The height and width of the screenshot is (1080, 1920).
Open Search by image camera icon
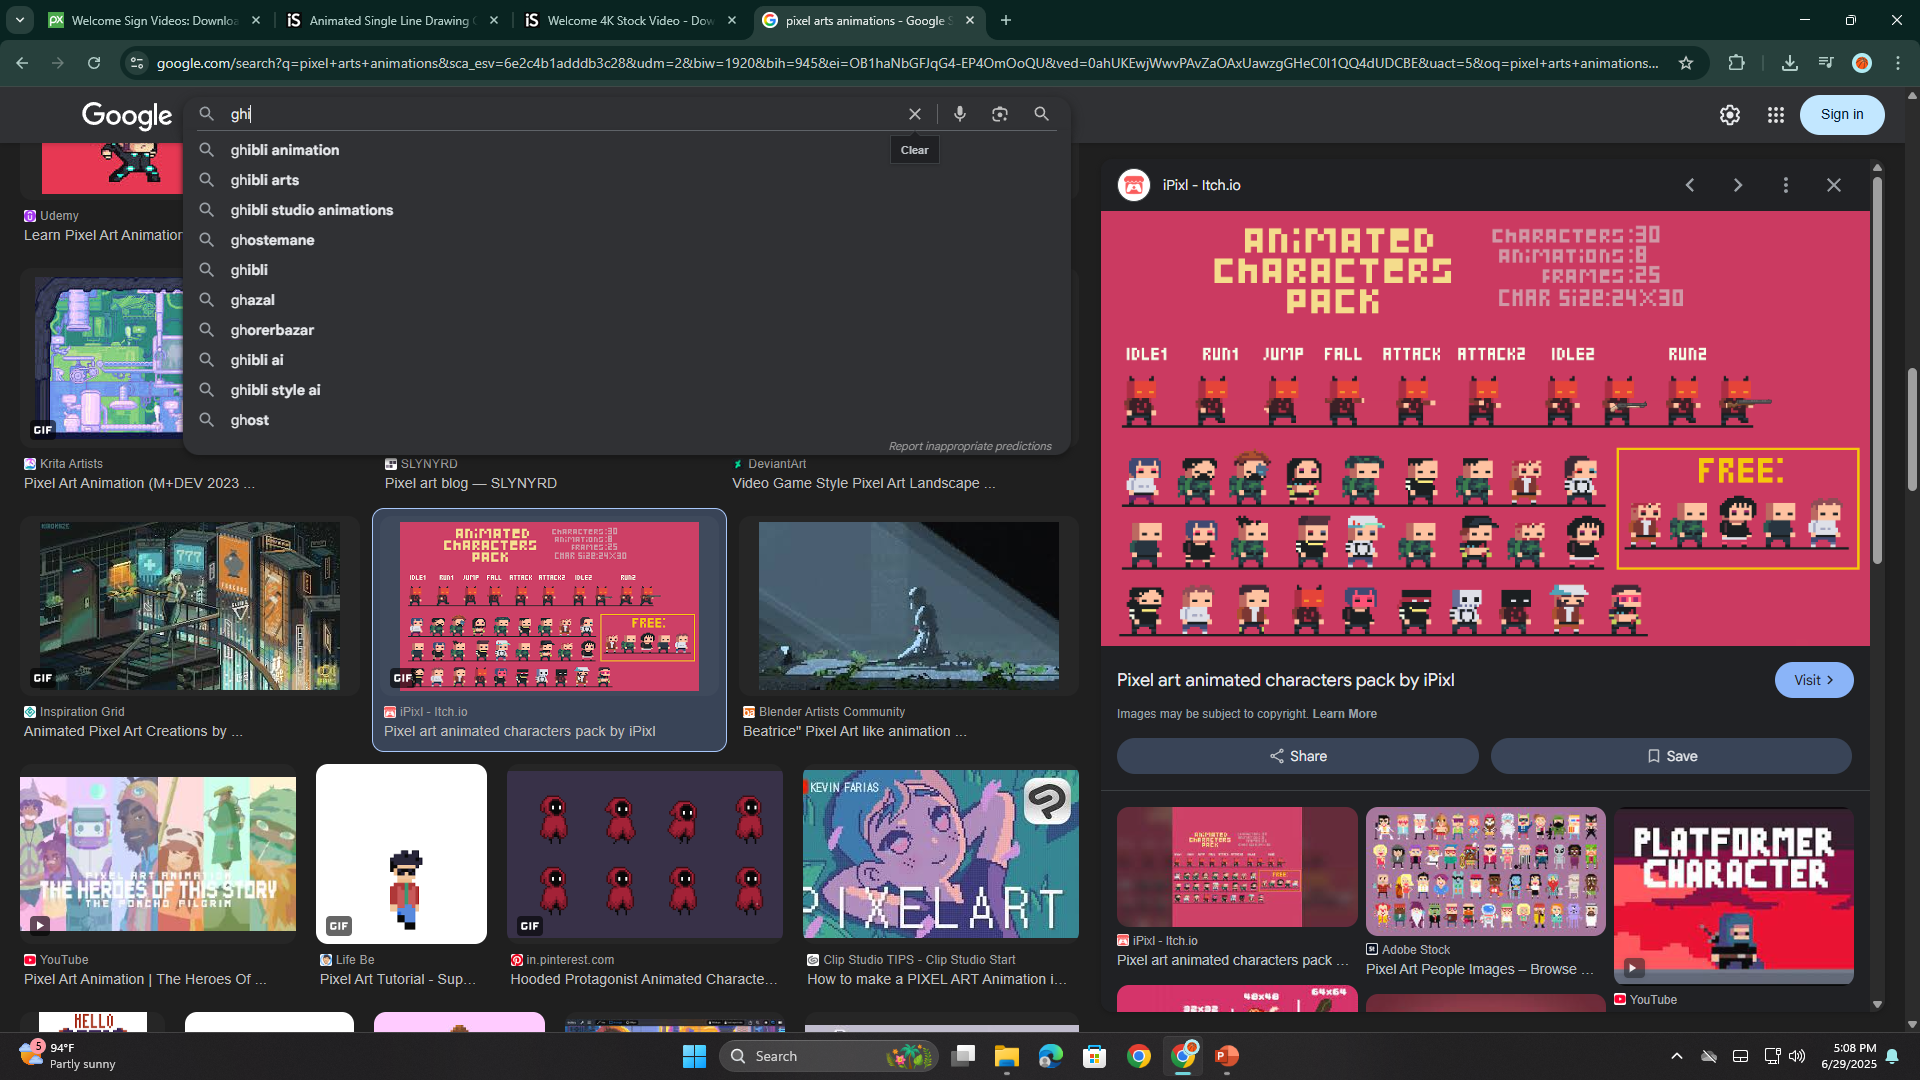tap(1000, 114)
